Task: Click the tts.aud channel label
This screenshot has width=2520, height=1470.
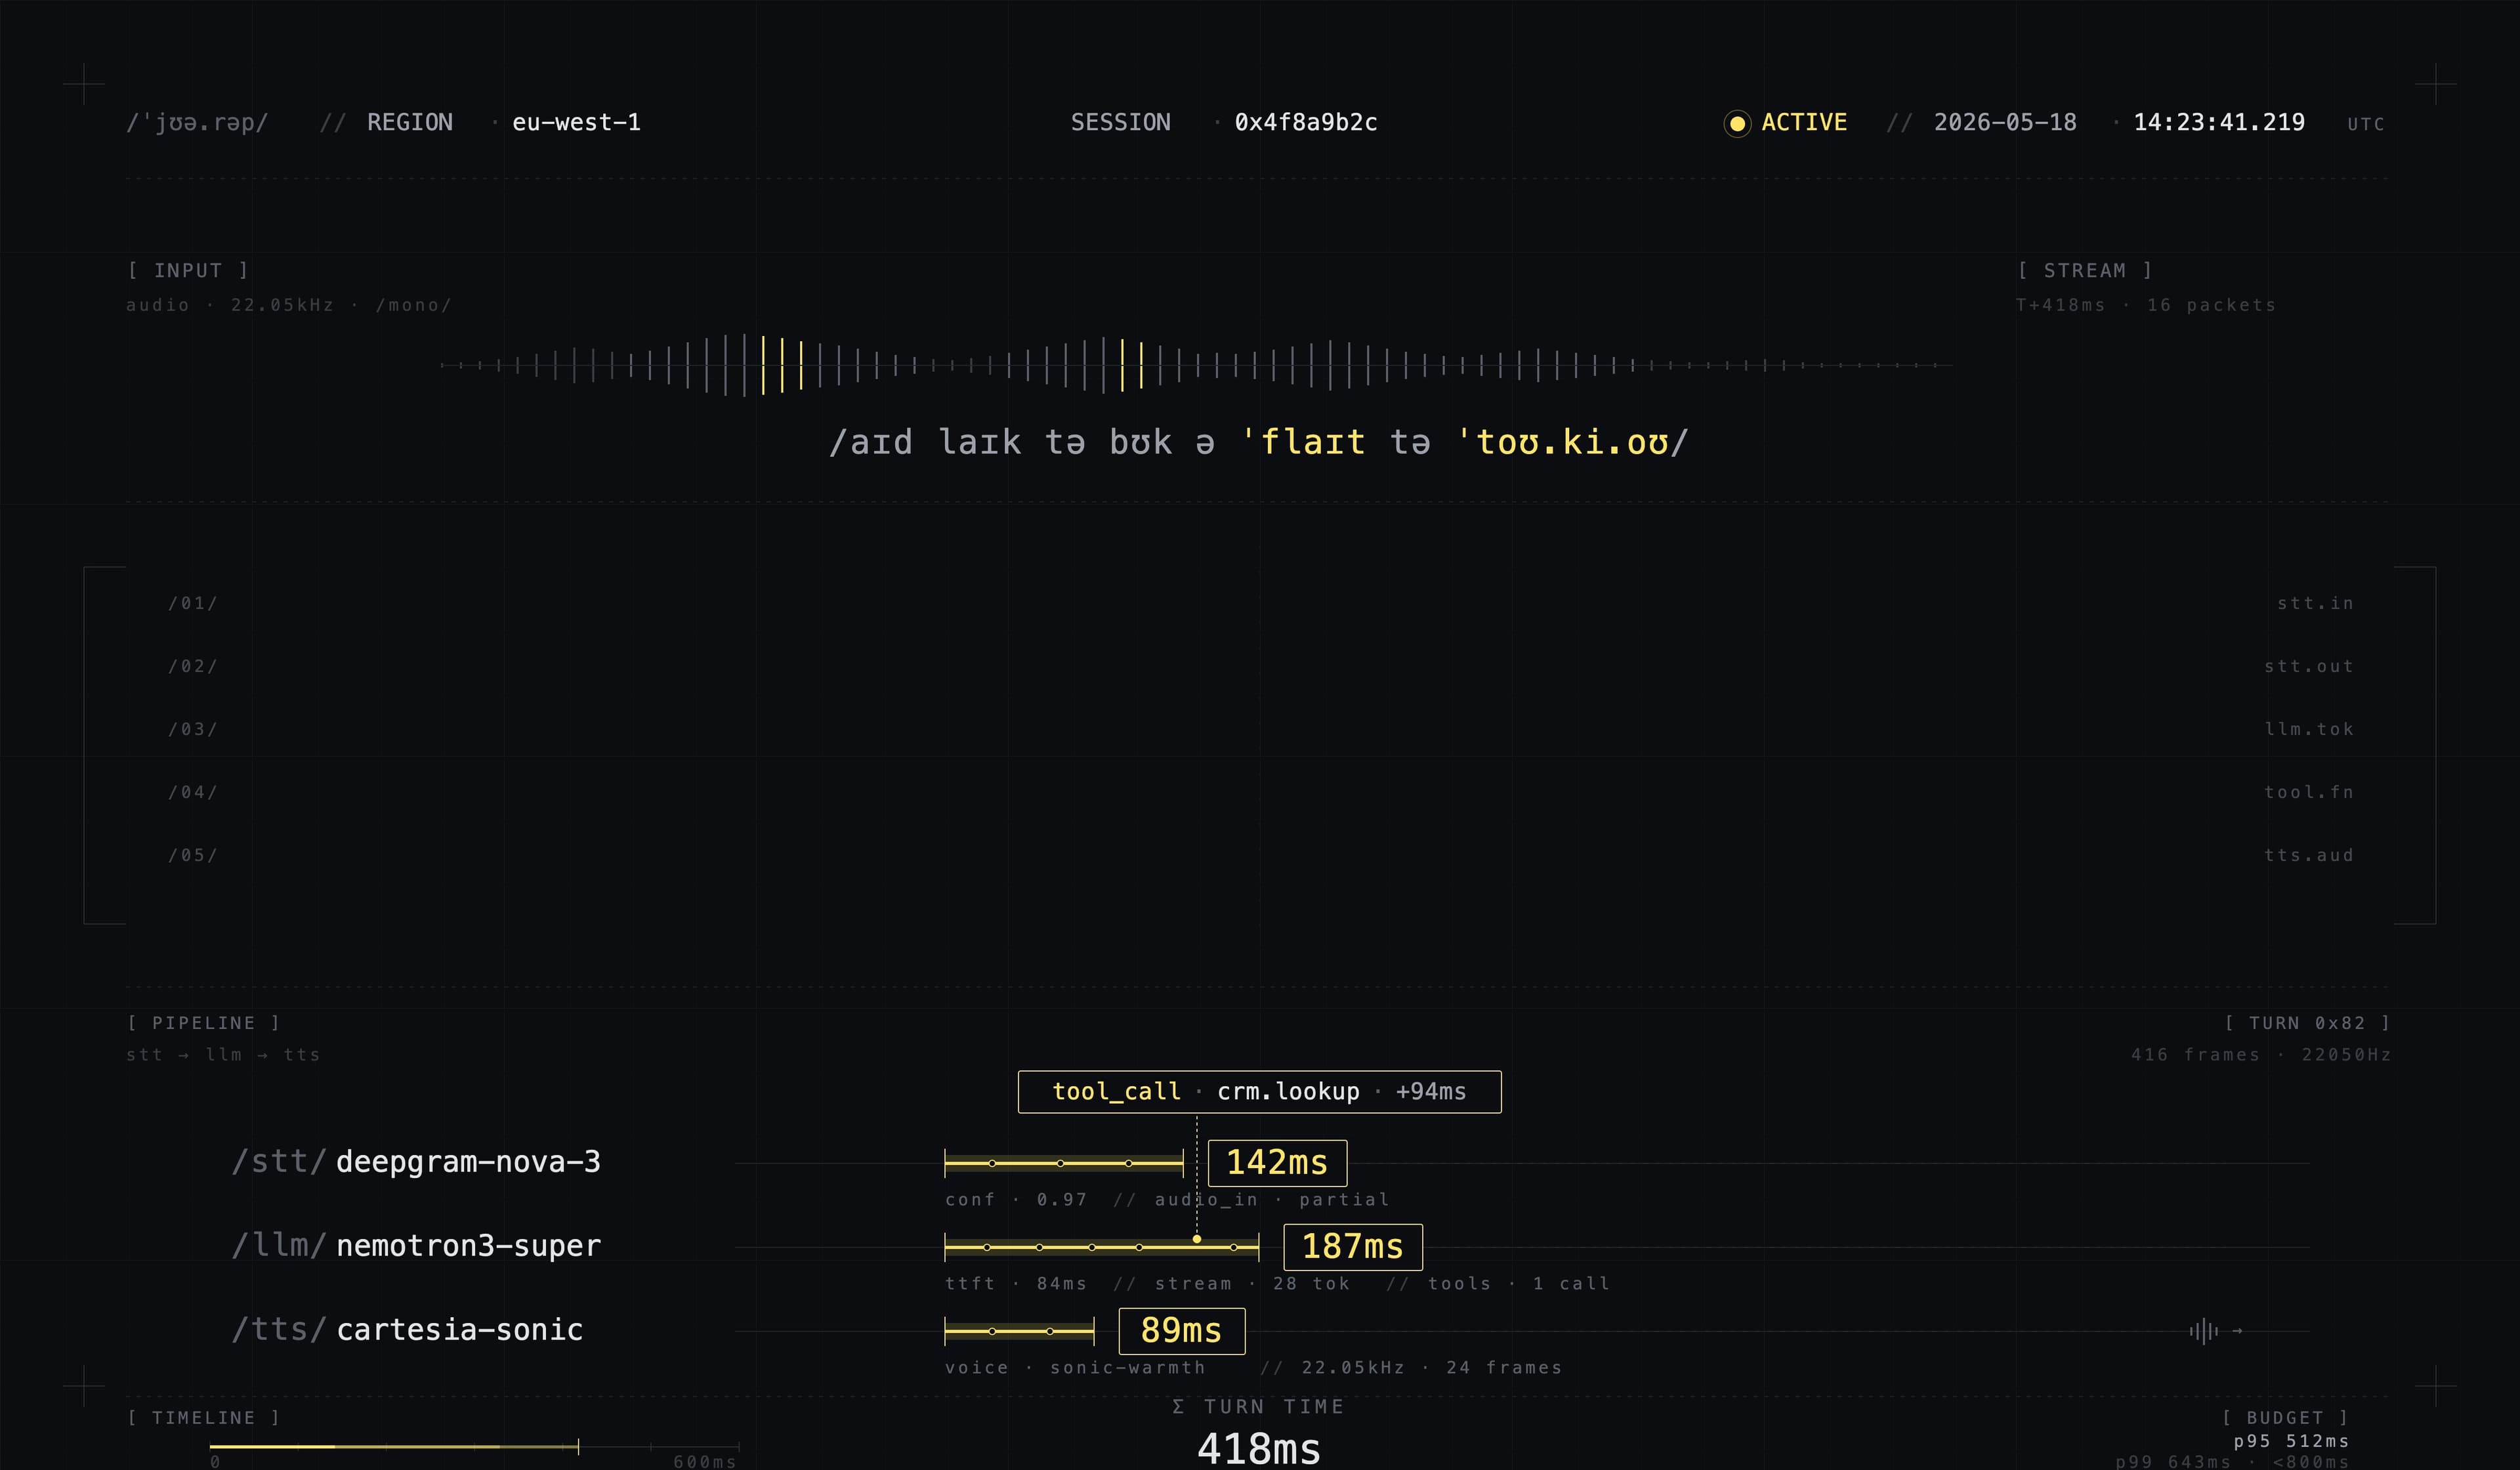Action: [x=2309, y=855]
